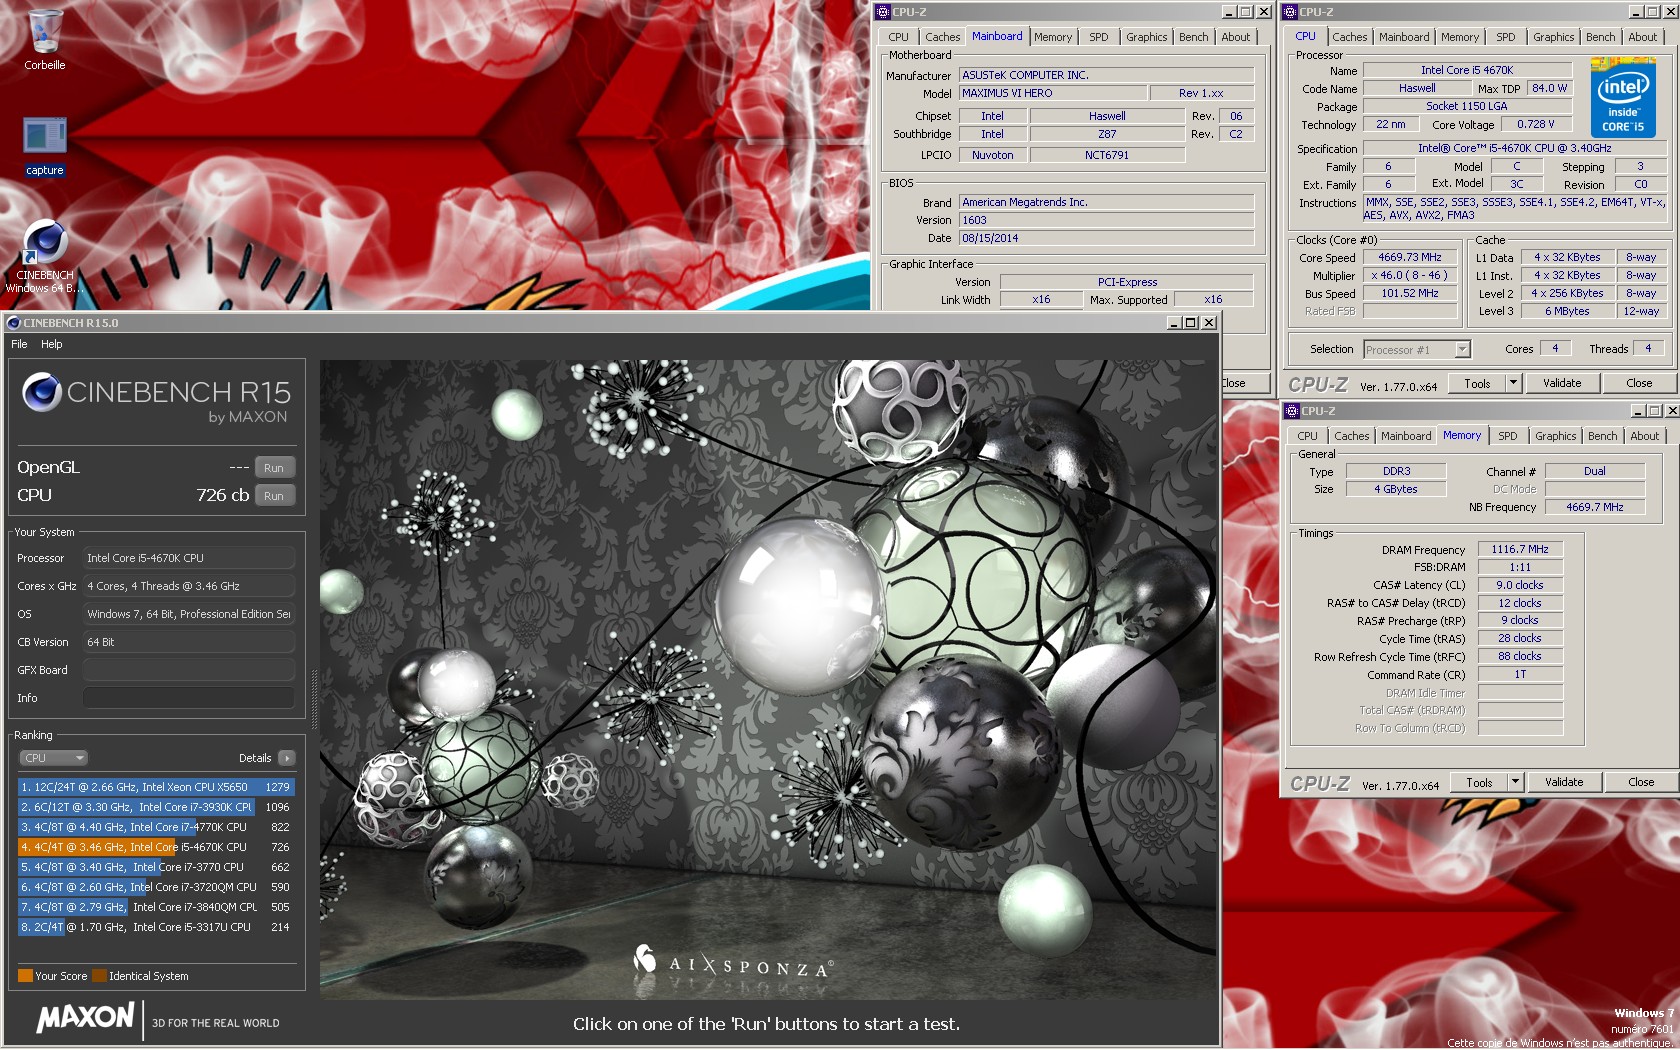Click the Identical System brown legend swatch
The width and height of the screenshot is (1680, 1050).
[99, 976]
